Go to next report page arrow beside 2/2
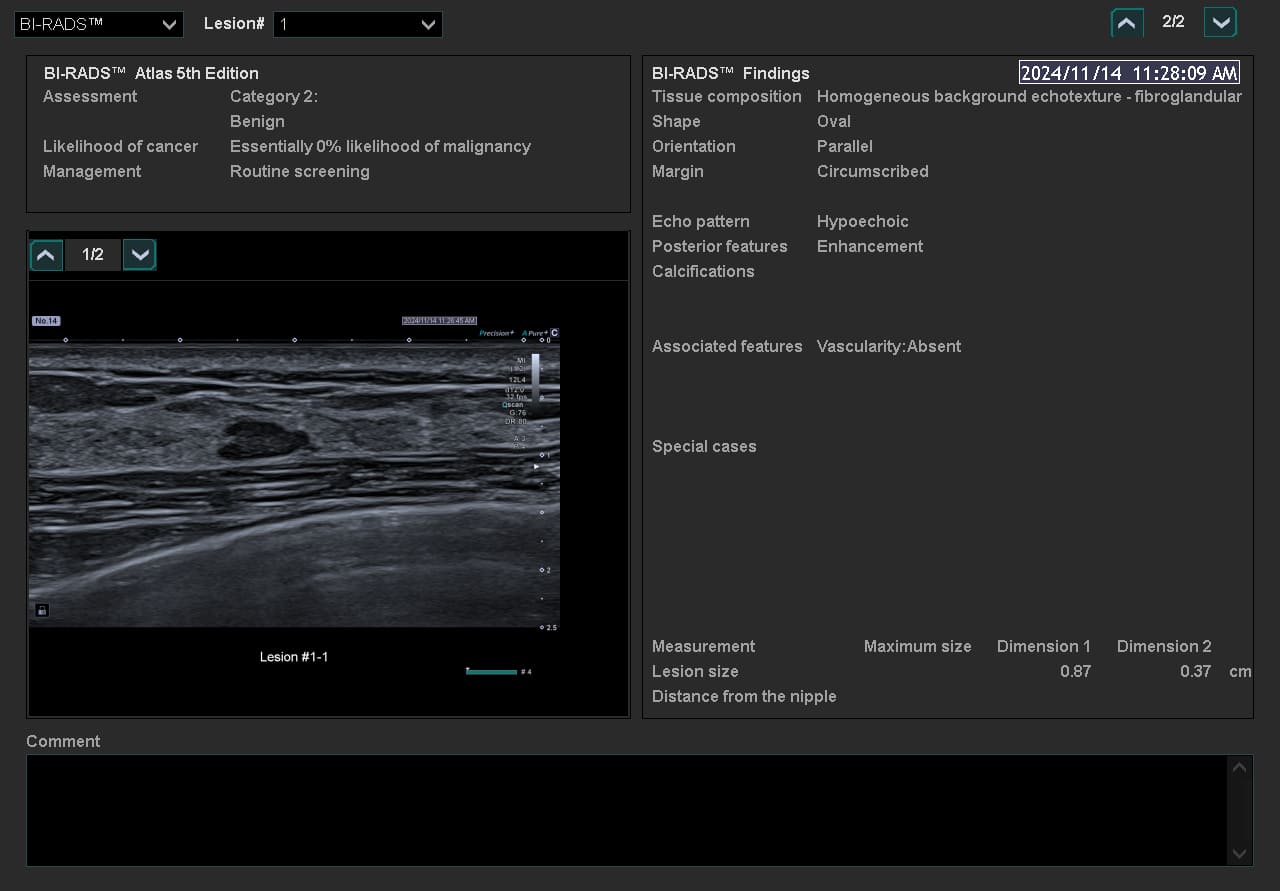 coord(1220,22)
